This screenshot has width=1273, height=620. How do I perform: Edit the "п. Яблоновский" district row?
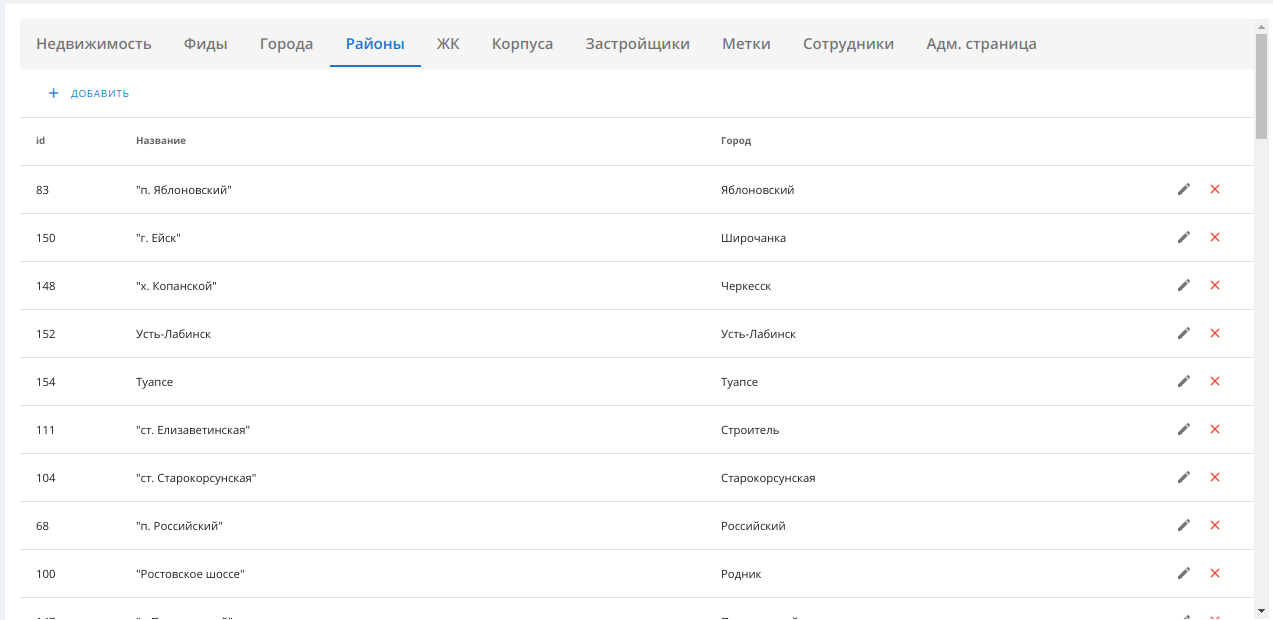coord(1184,189)
